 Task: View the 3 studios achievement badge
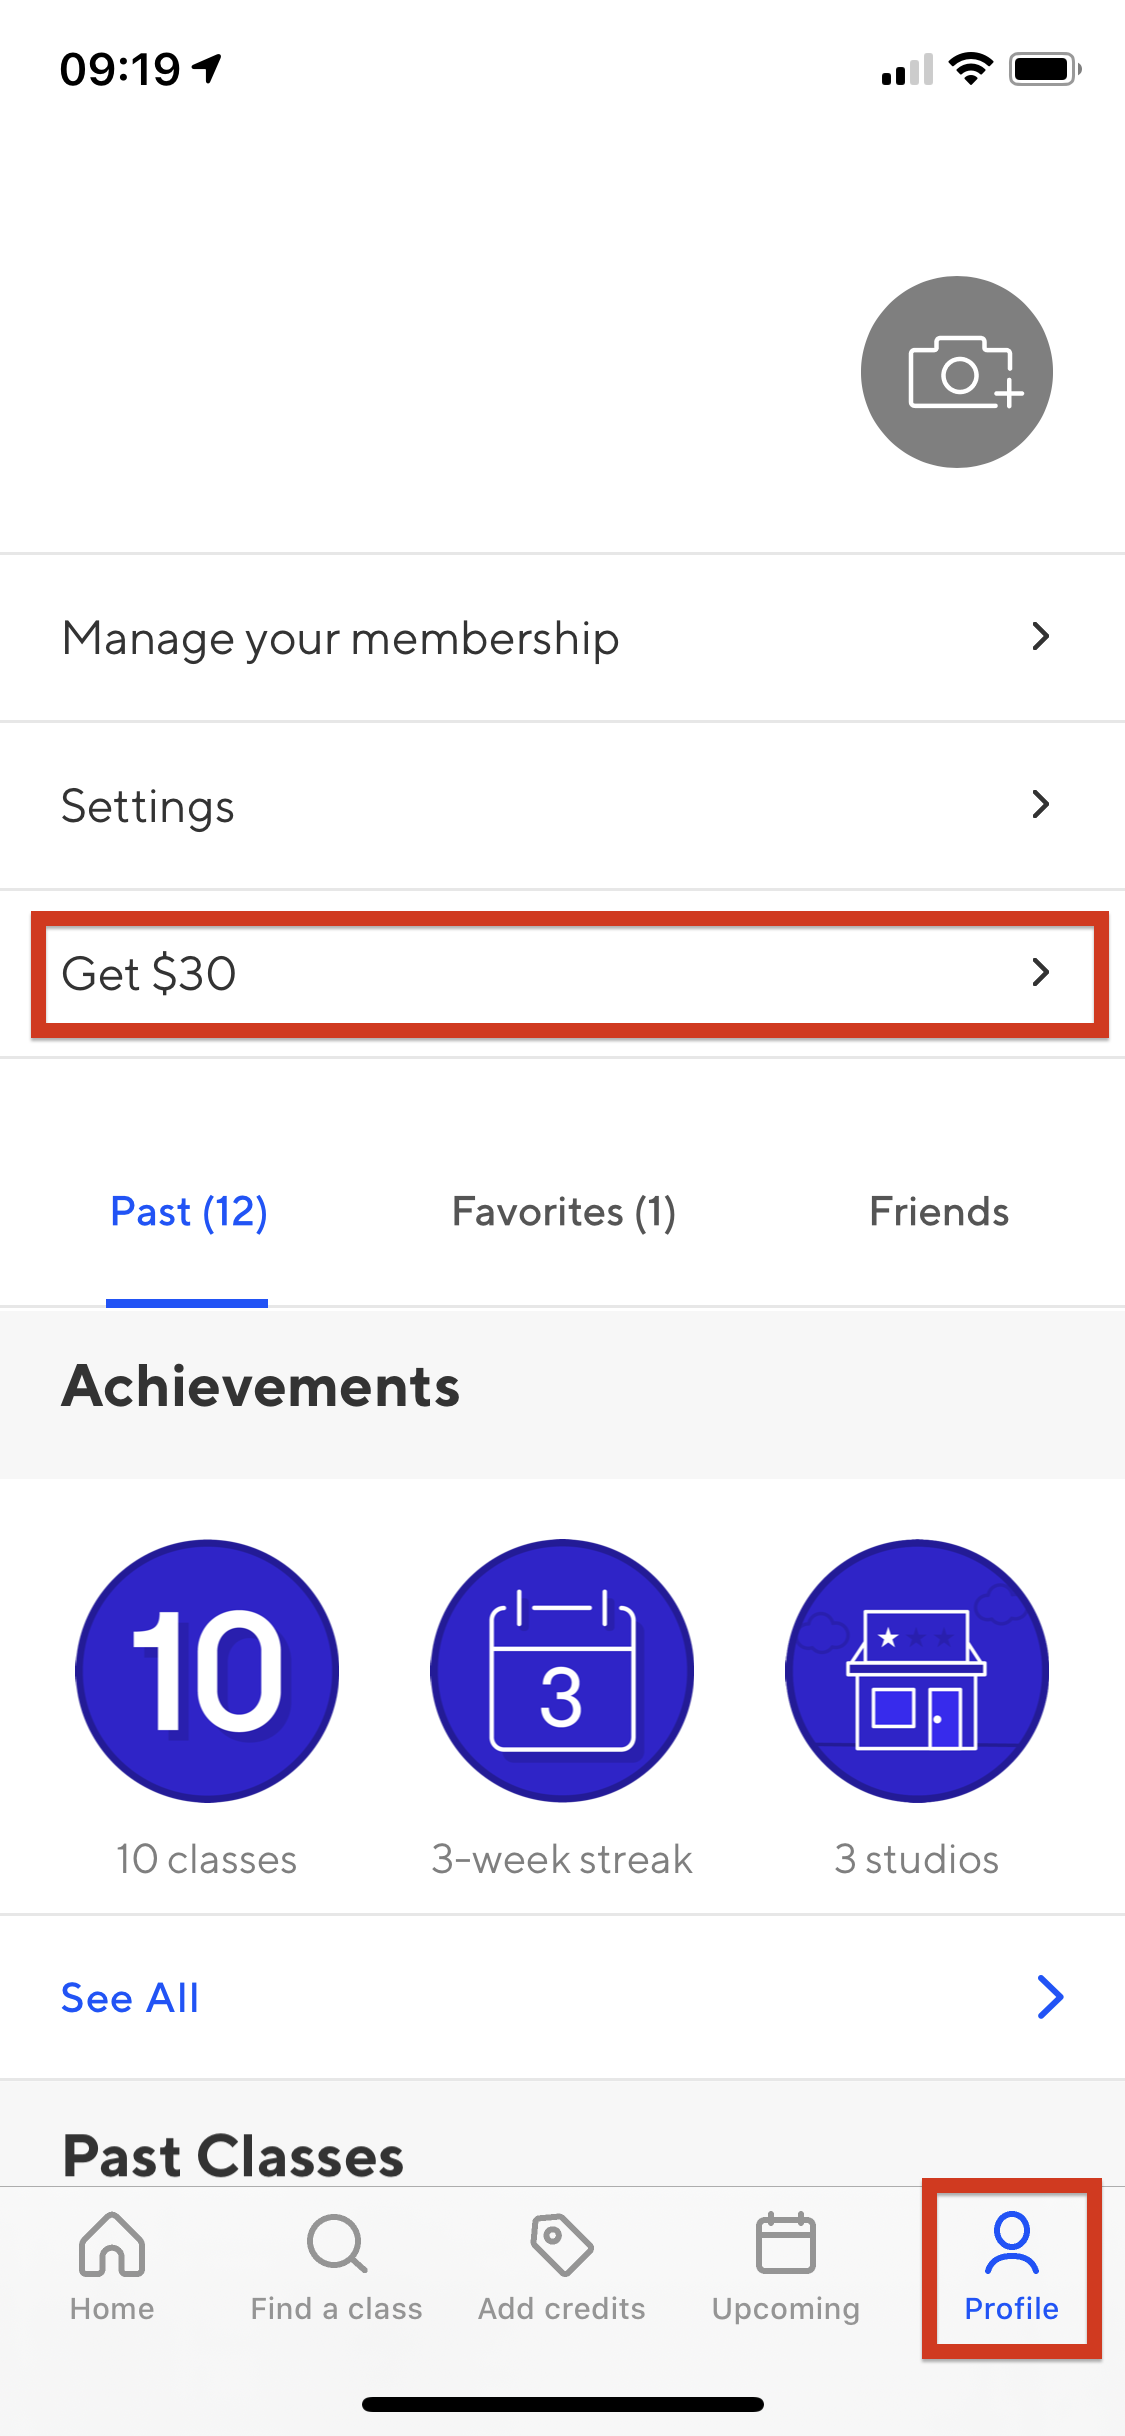[x=917, y=1671]
